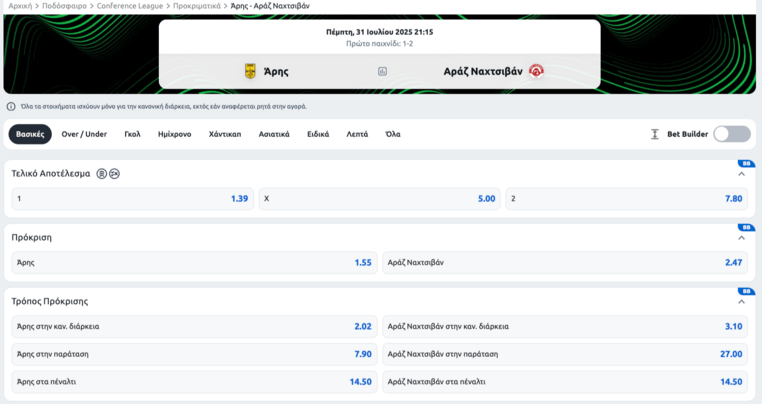Click the Πρόκριση section title
The image size is (762, 404).
click(x=32, y=238)
